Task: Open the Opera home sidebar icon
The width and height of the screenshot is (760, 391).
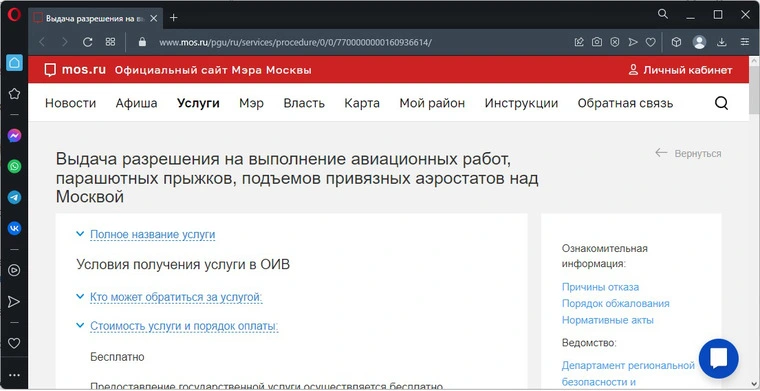Action: pyautogui.click(x=14, y=63)
